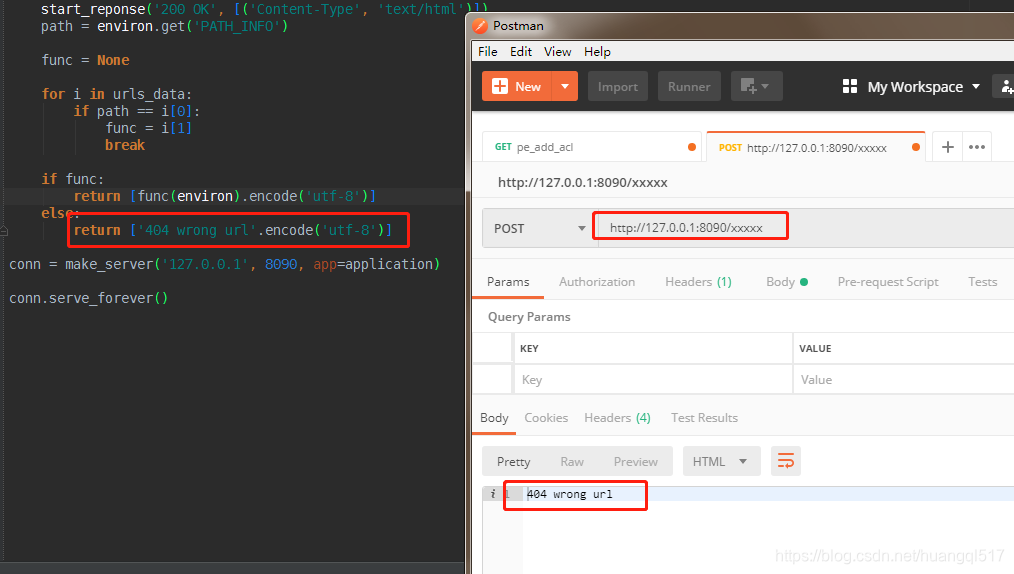The width and height of the screenshot is (1014, 574).
Task: Open the New button dropdown arrow
Action: pyautogui.click(x=565, y=87)
